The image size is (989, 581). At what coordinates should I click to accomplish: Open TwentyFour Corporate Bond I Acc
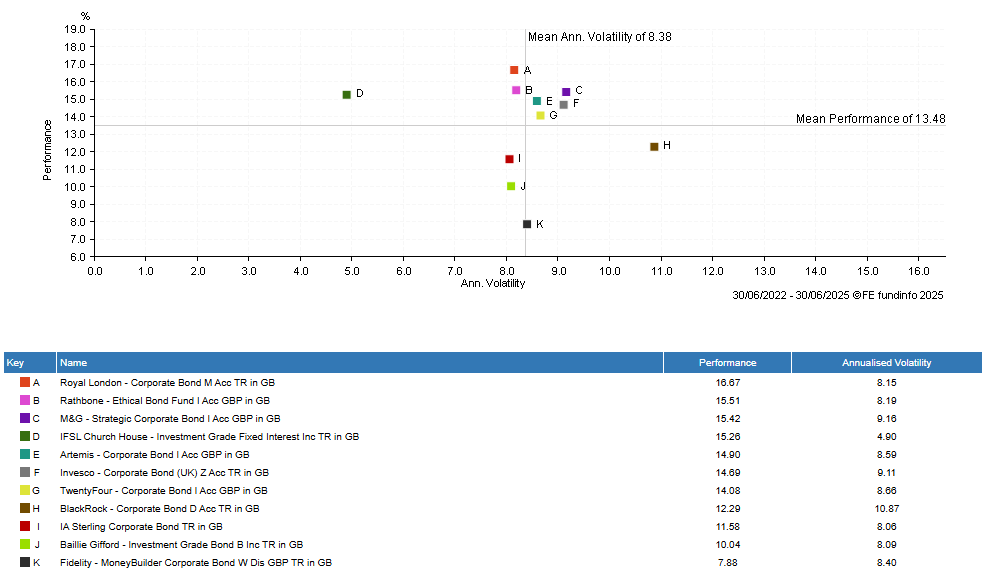(x=163, y=490)
